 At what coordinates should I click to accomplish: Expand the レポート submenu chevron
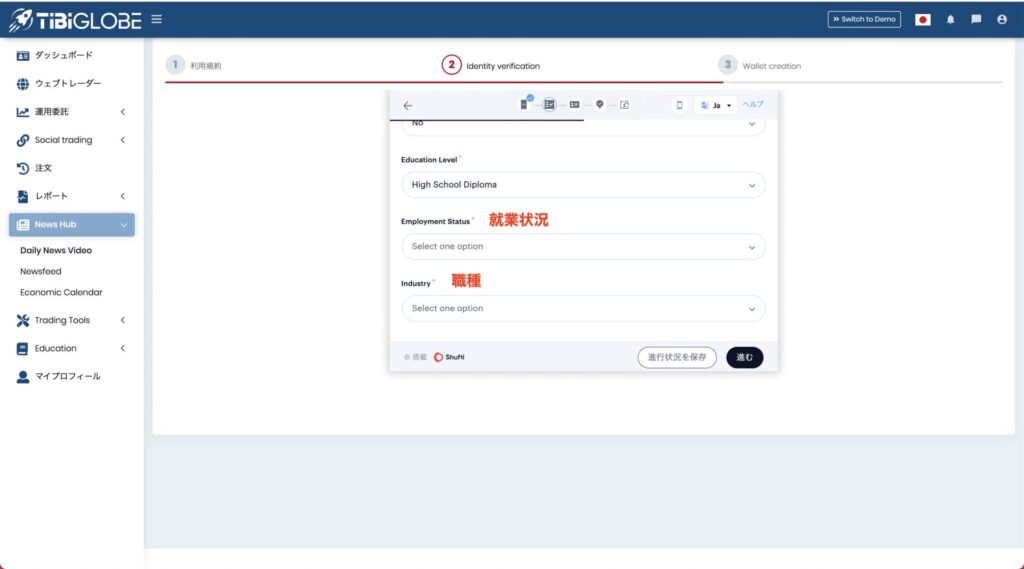(x=123, y=196)
